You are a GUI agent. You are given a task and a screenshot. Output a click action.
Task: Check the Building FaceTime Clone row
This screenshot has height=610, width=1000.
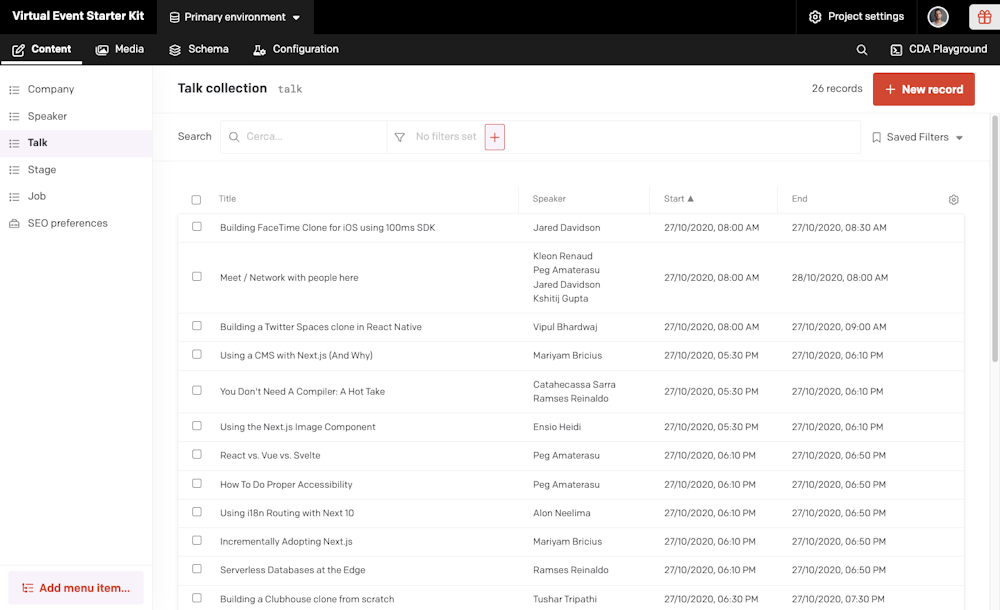(x=196, y=227)
